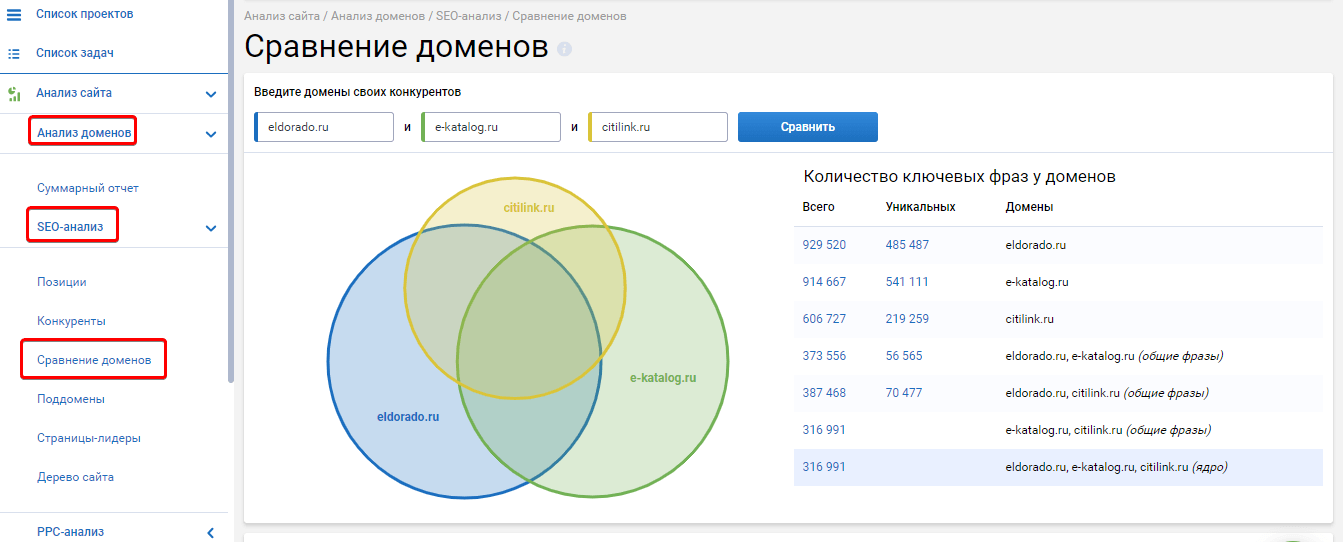The height and width of the screenshot is (542, 1343).
Task: Click breadcrumb Анализ доменов
Action: pos(378,17)
